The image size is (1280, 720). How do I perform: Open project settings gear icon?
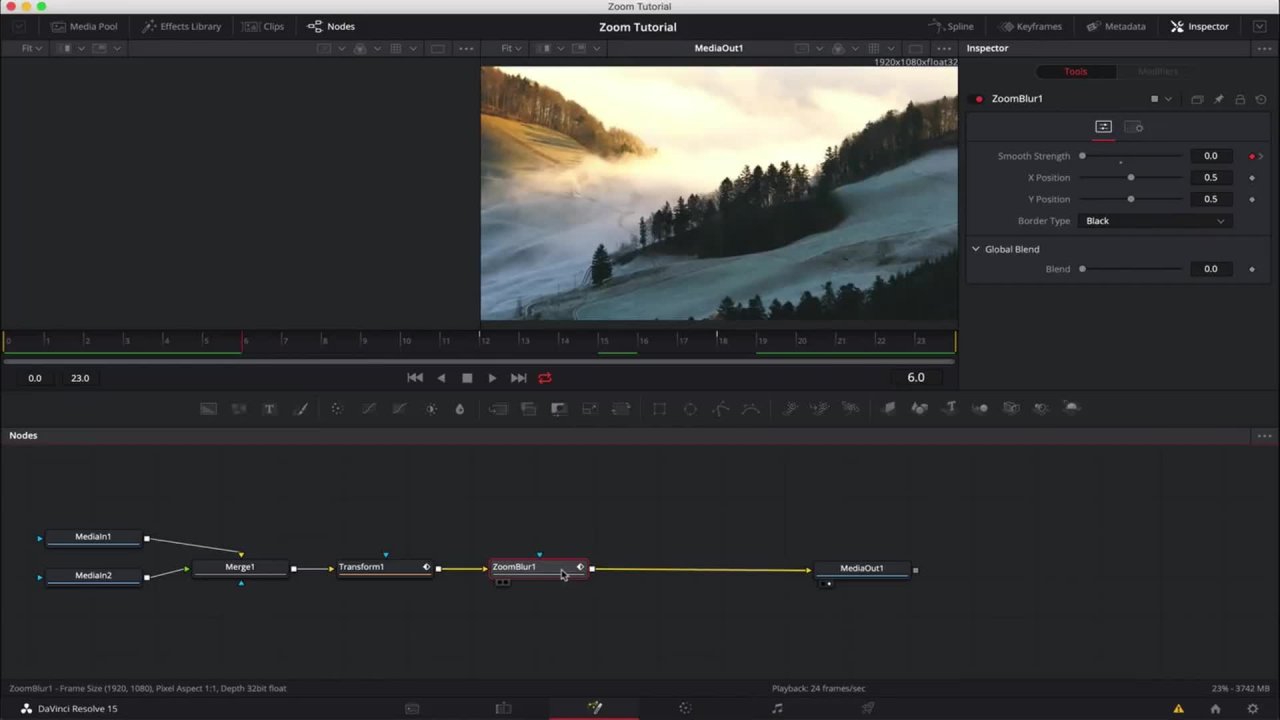point(1252,708)
